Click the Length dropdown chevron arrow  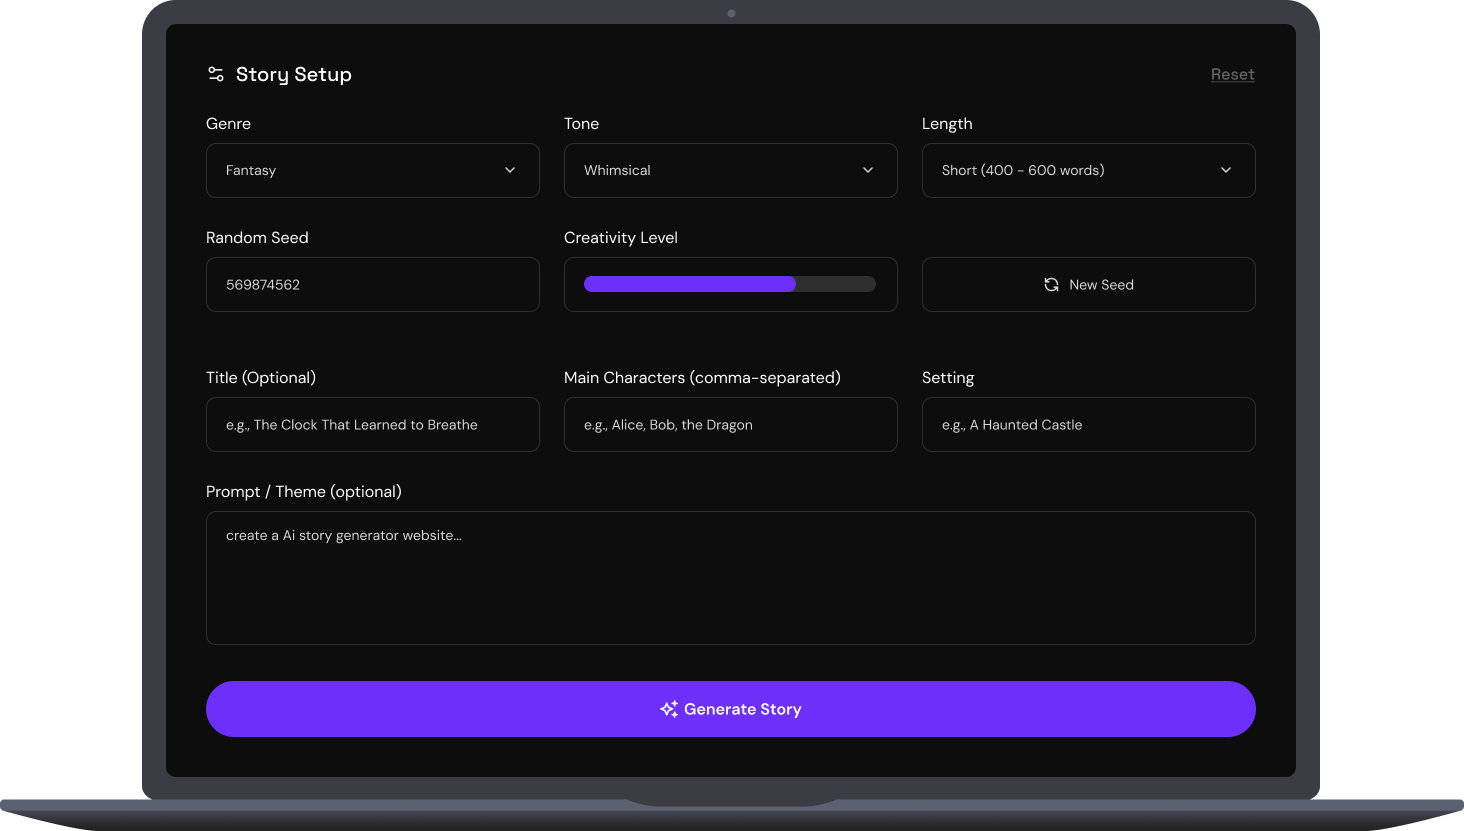click(x=1226, y=170)
